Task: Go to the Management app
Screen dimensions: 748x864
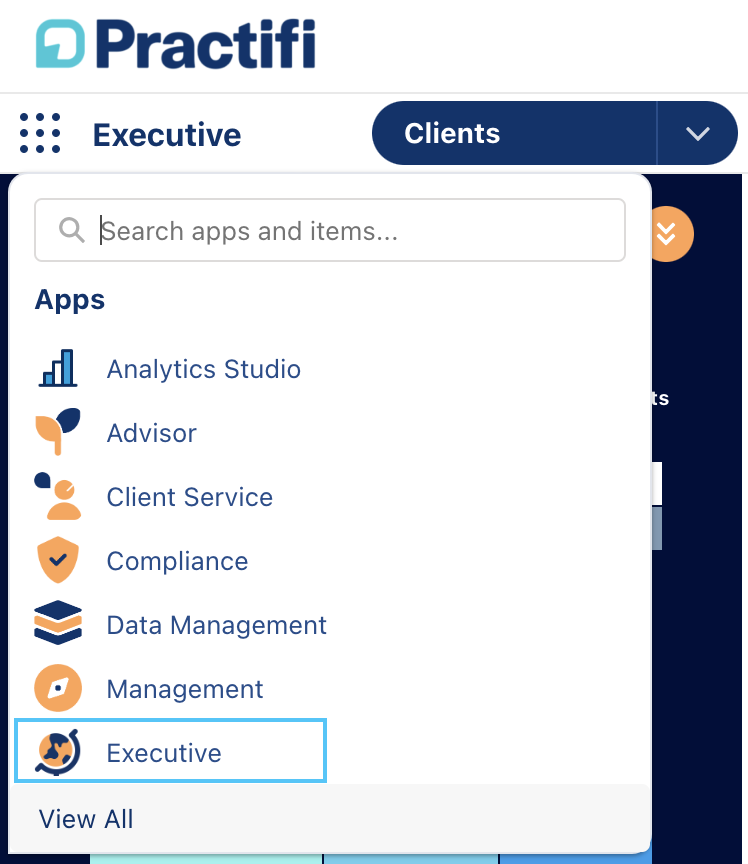Action: pyautogui.click(x=185, y=689)
